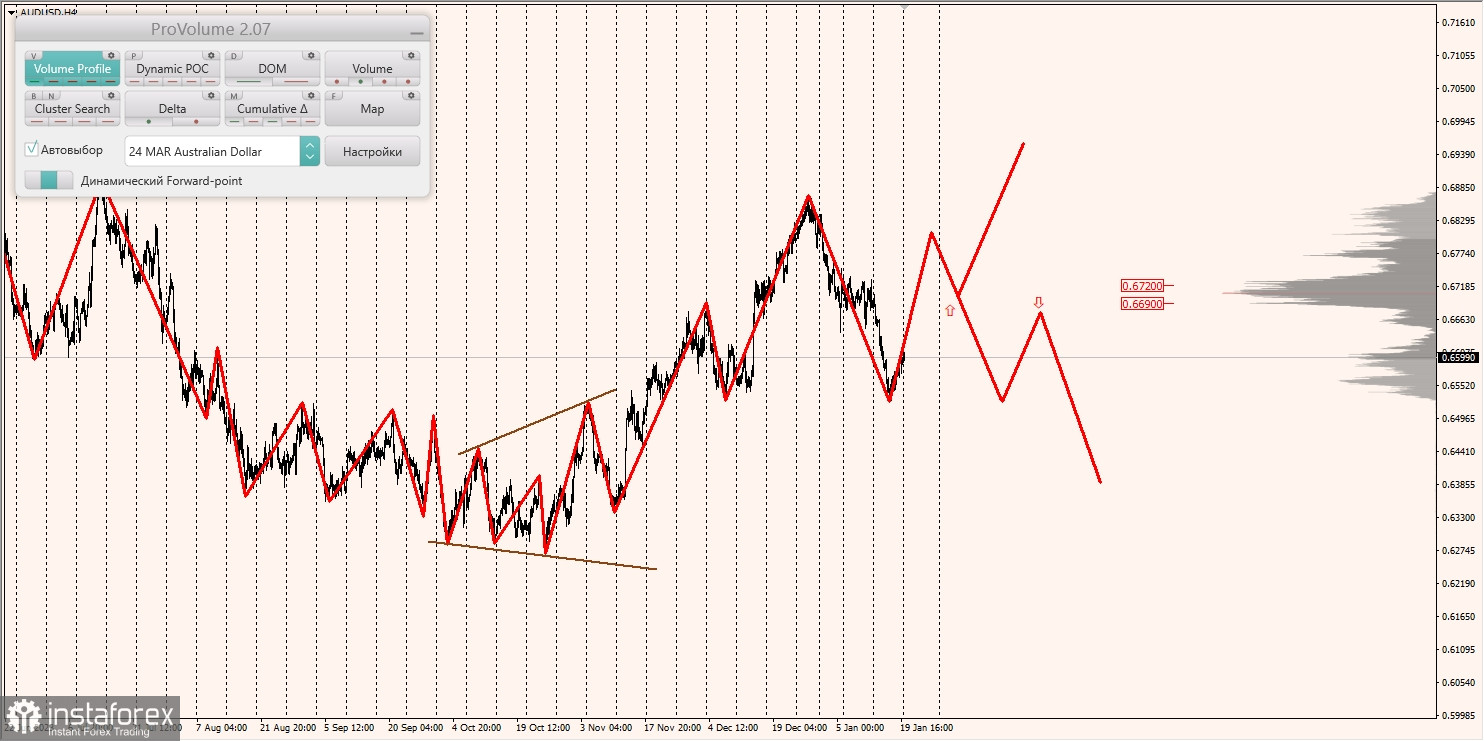The height and width of the screenshot is (741, 1484).
Task: Uncheck the Автовыбор checkbox
Action: [32, 149]
